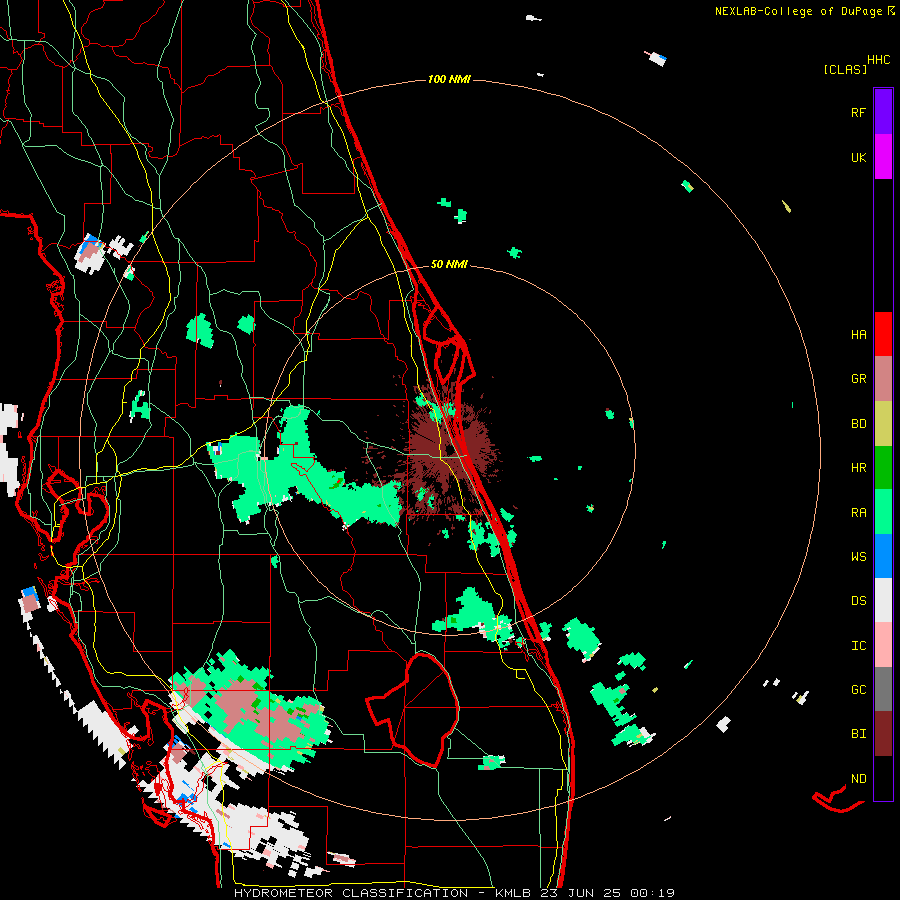
Task: Click the HR dark green legend swatch
Action: [883, 467]
